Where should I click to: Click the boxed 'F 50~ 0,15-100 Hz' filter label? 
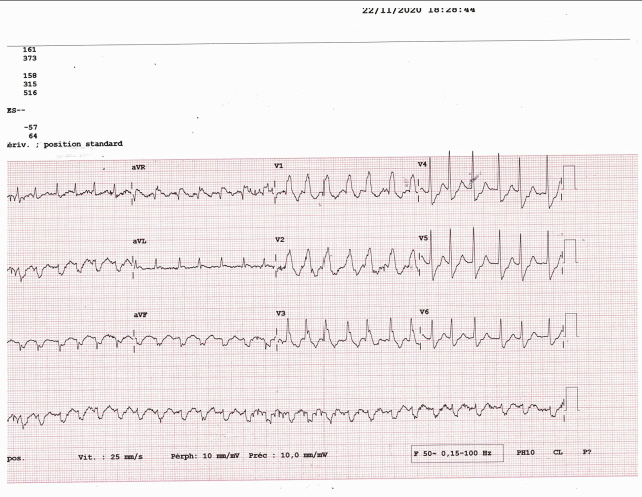(457, 453)
